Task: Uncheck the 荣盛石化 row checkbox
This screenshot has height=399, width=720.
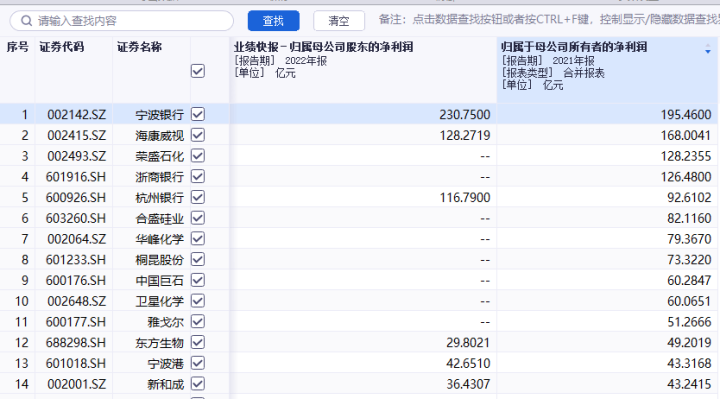Action: coord(198,156)
